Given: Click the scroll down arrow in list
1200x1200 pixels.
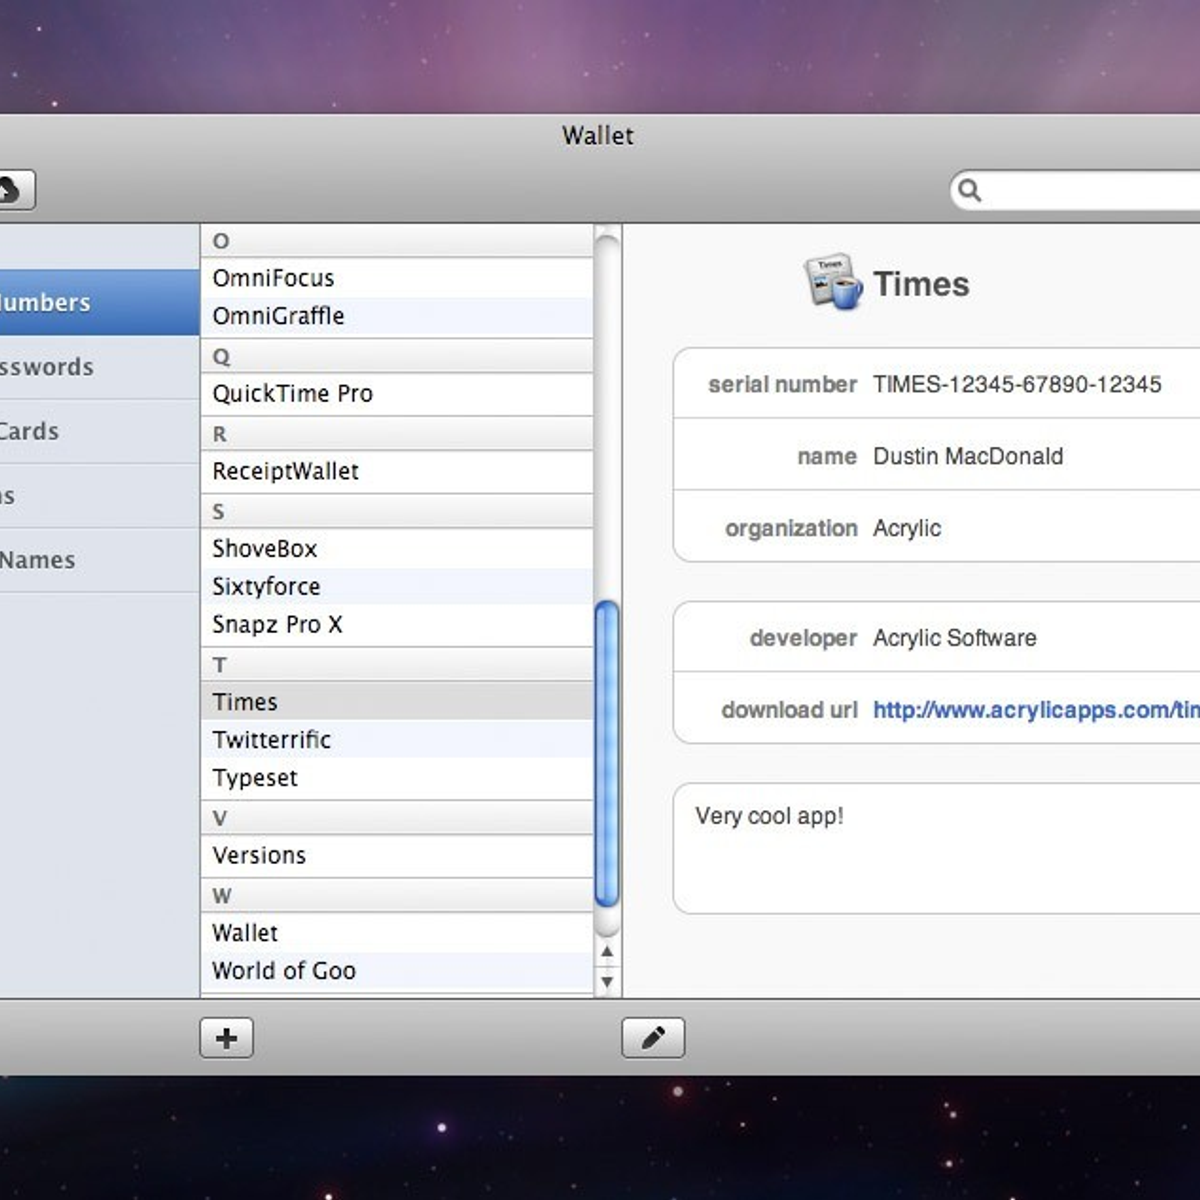Looking at the screenshot, I should point(606,982).
